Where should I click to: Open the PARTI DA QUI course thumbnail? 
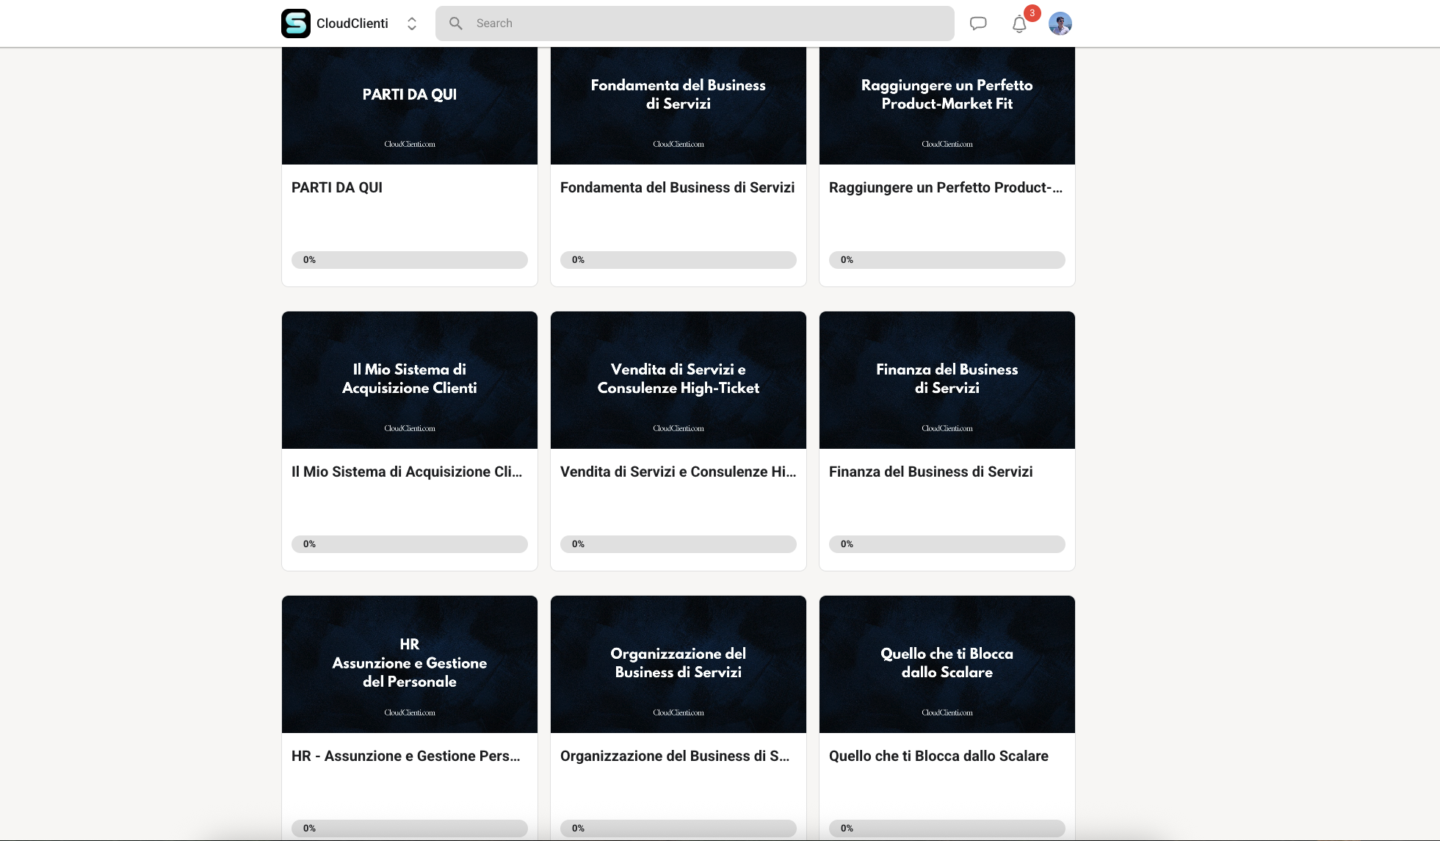[410, 105]
